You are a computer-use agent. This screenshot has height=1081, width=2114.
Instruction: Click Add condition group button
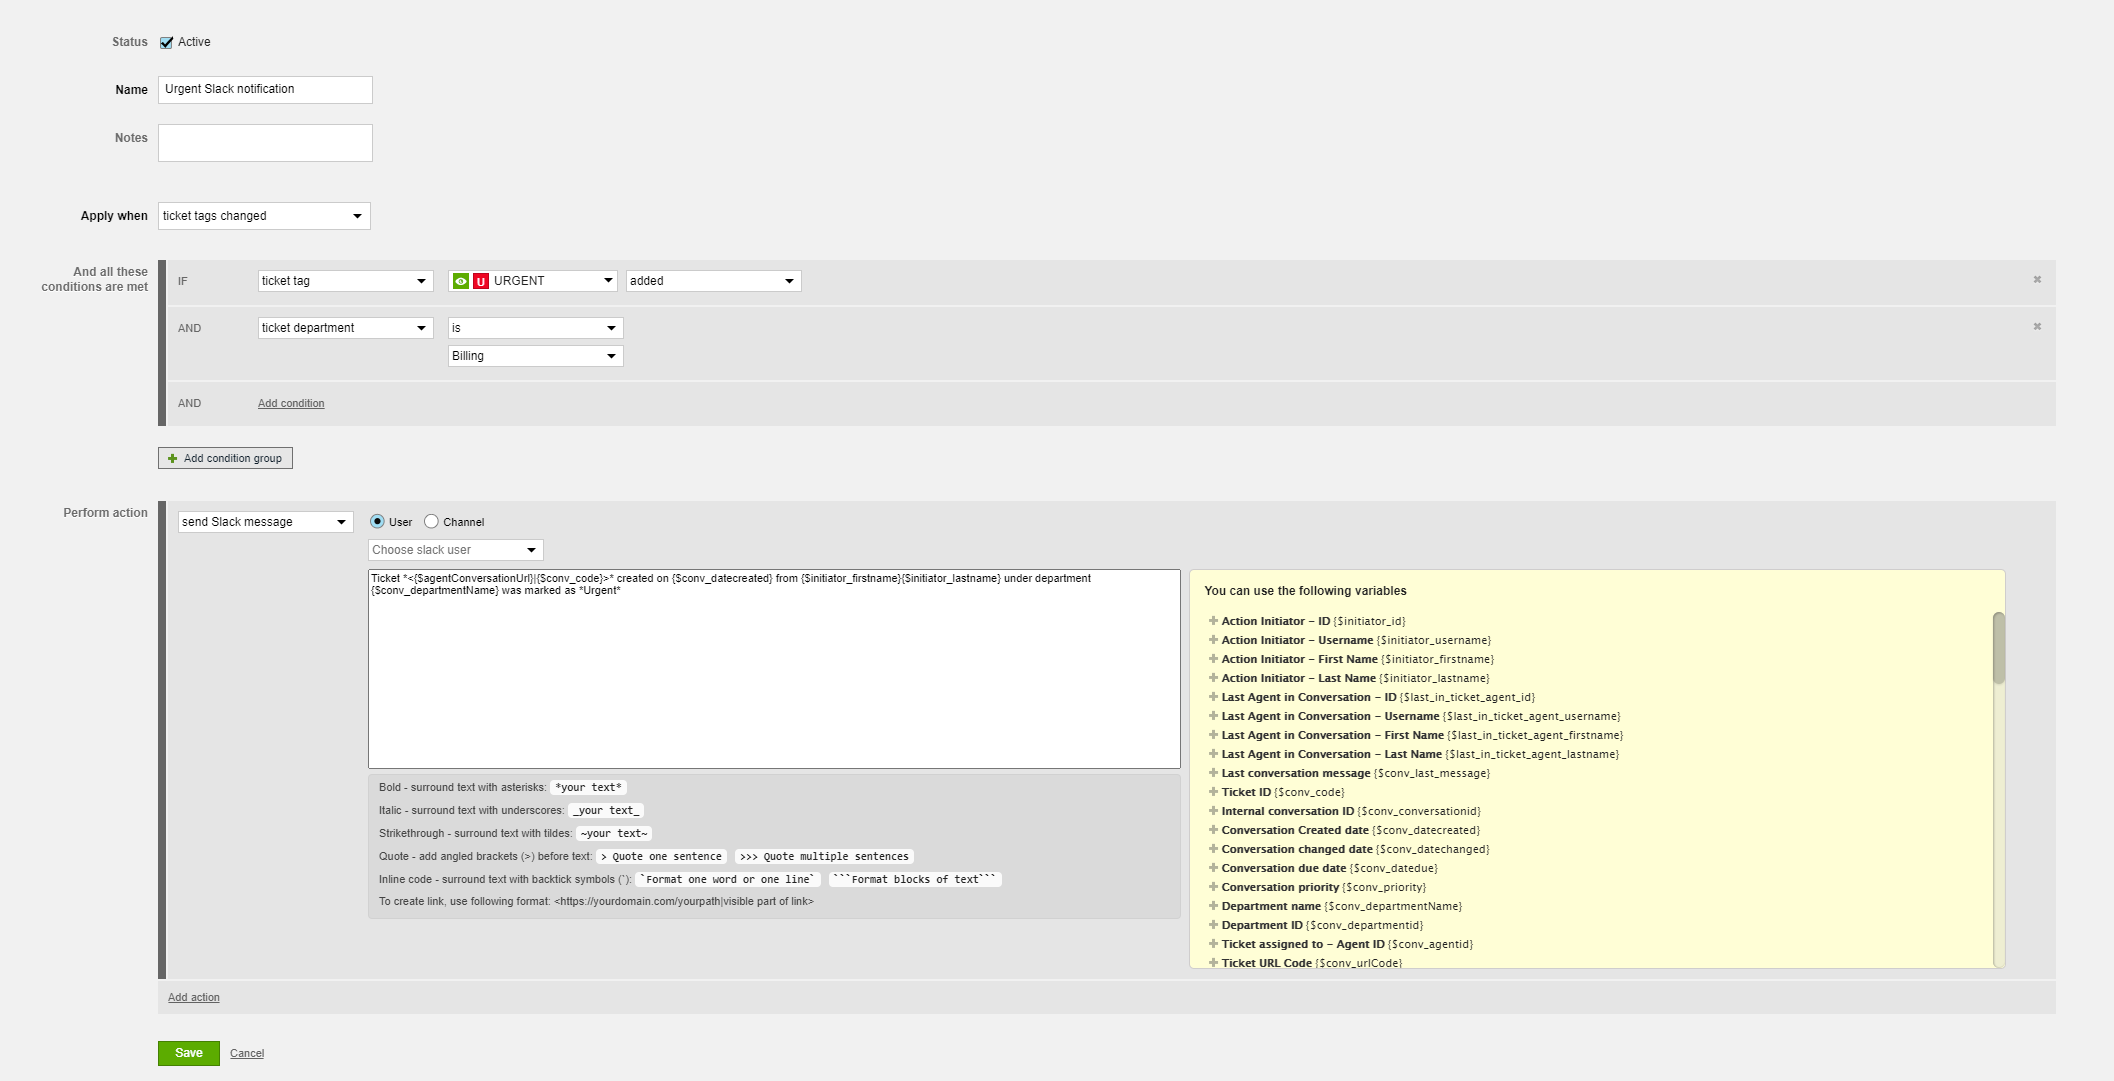coord(225,458)
